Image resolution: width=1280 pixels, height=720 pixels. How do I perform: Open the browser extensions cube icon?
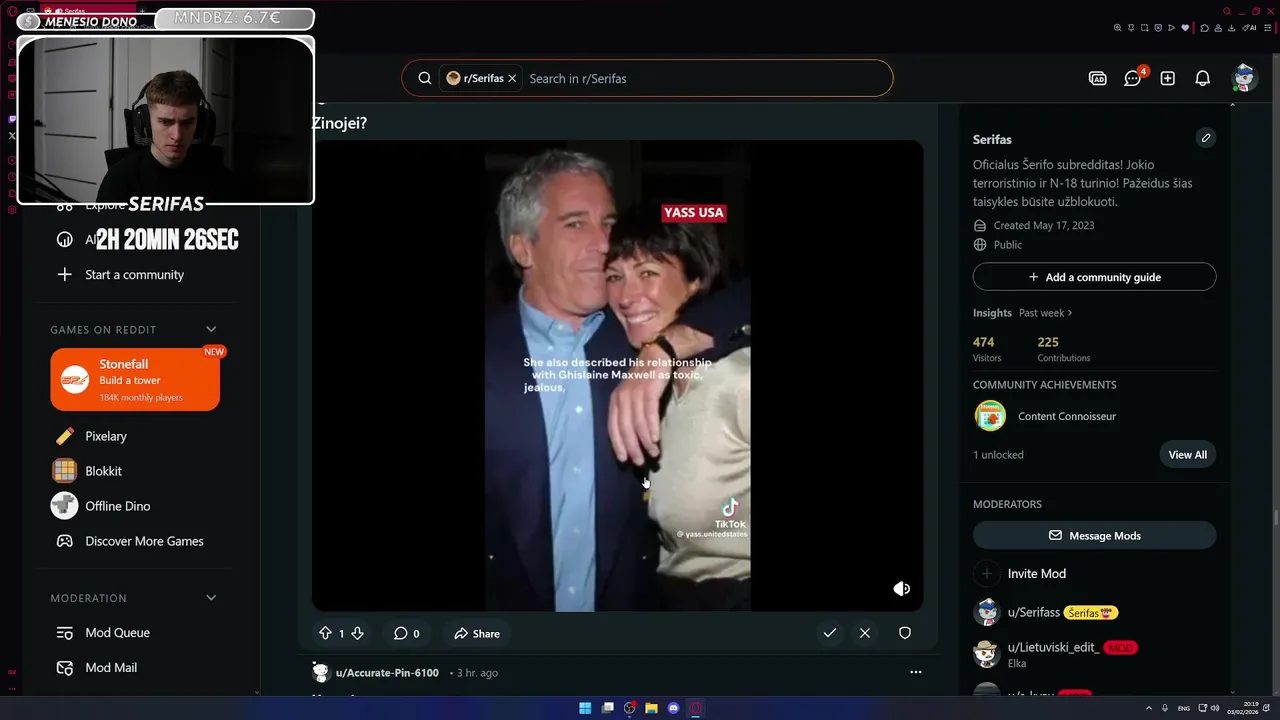[x=1205, y=28]
